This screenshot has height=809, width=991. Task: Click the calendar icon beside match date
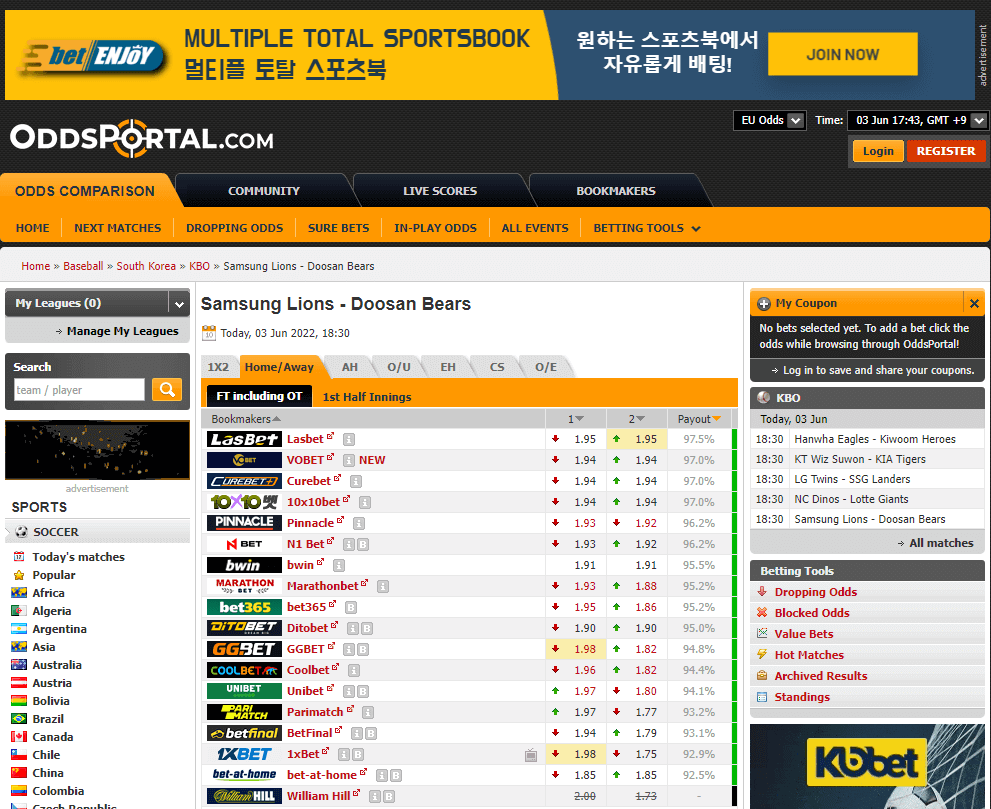(x=209, y=332)
